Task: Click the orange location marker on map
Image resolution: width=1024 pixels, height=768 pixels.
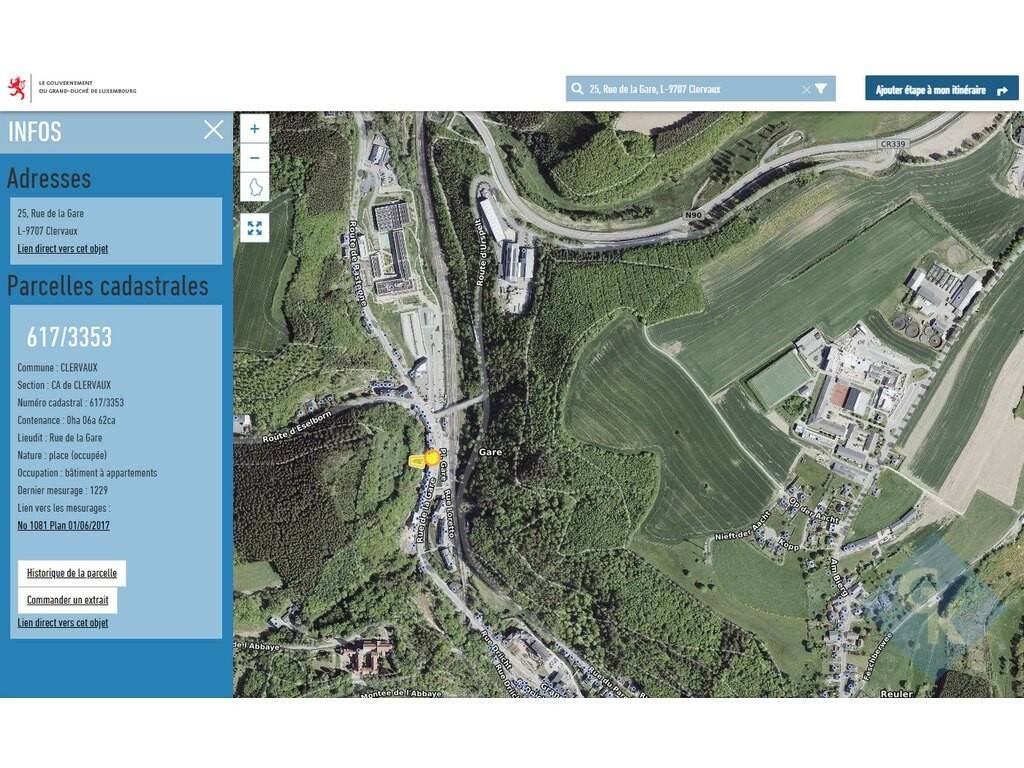Action: [x=432, y=458]
